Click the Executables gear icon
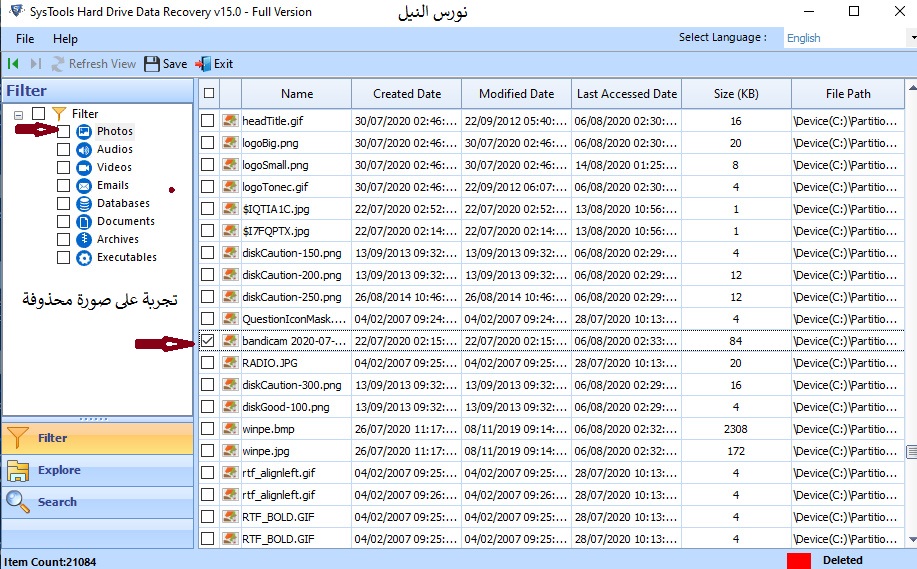Image resolution: width=917 pixels, height=569 pixels. 85,257
